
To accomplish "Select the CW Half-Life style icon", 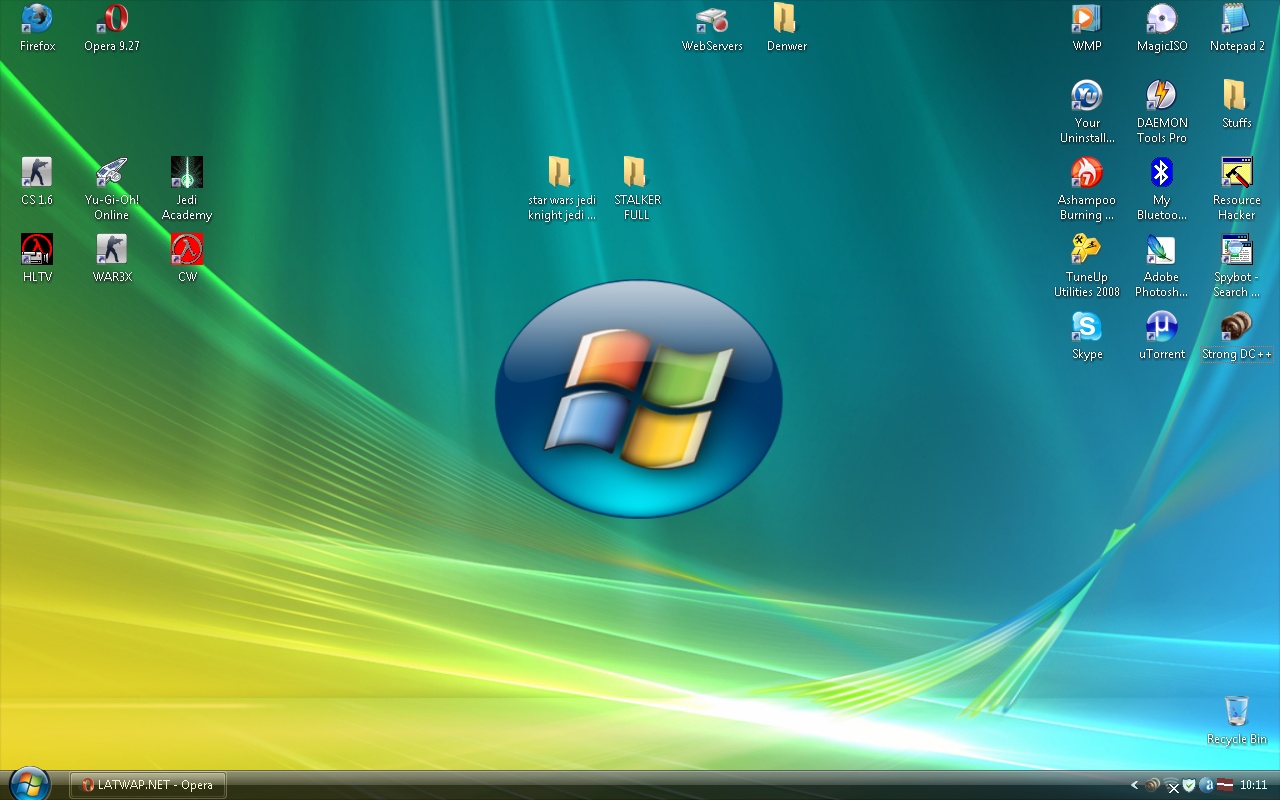I will click(x=187, y=258).
